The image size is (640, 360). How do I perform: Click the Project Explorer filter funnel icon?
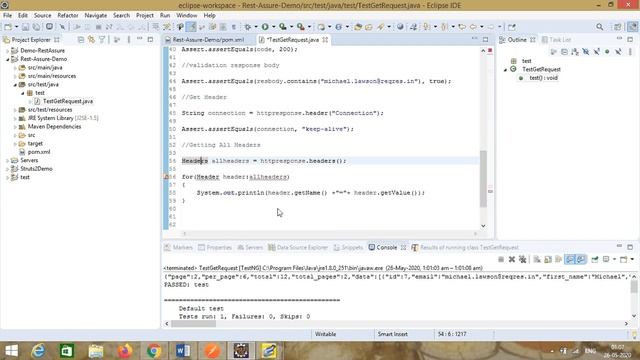pyautogui.click(x=102, y=40)
